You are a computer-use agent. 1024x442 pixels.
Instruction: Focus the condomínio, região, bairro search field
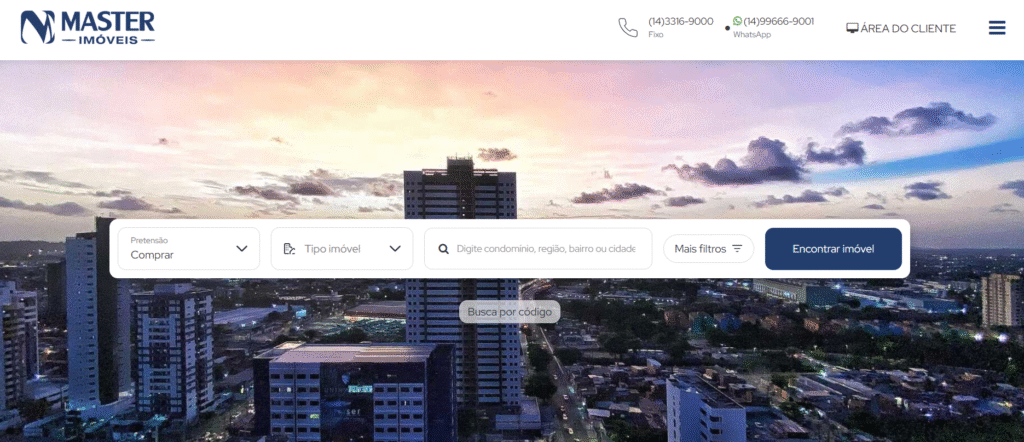click(x=545, y=249)
